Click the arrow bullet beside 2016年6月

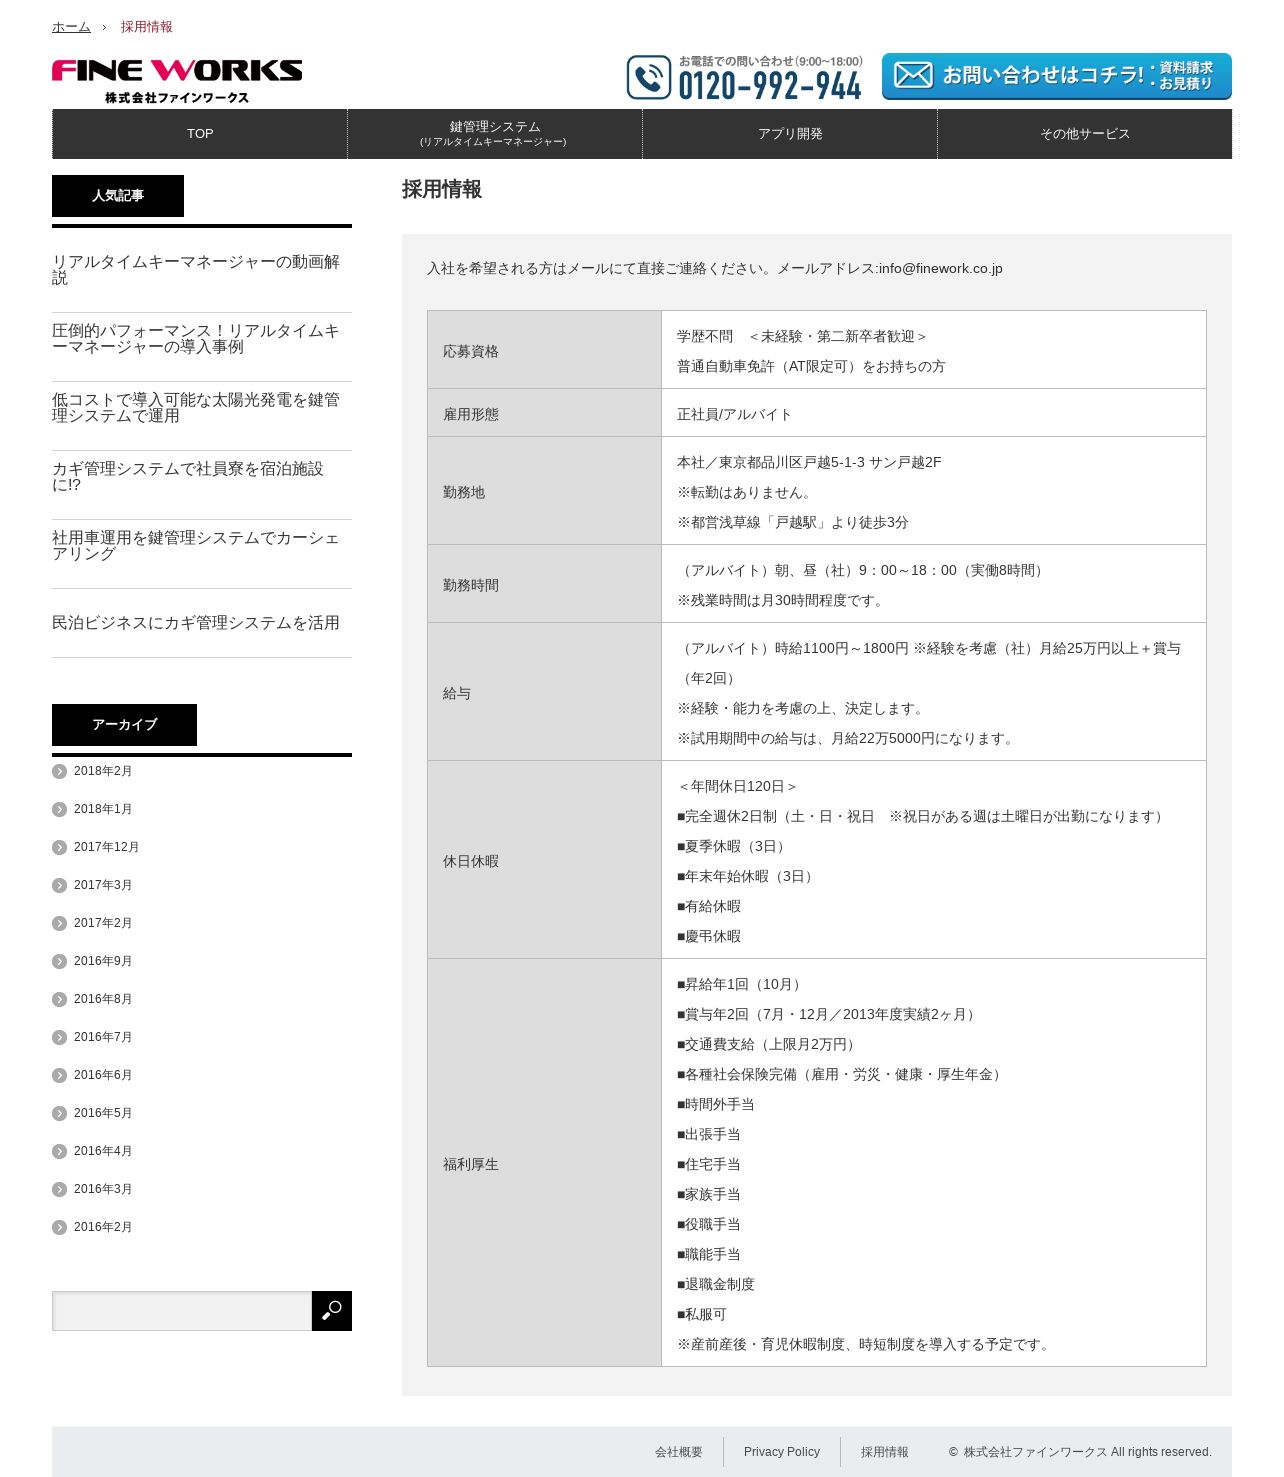[60, 1075]
